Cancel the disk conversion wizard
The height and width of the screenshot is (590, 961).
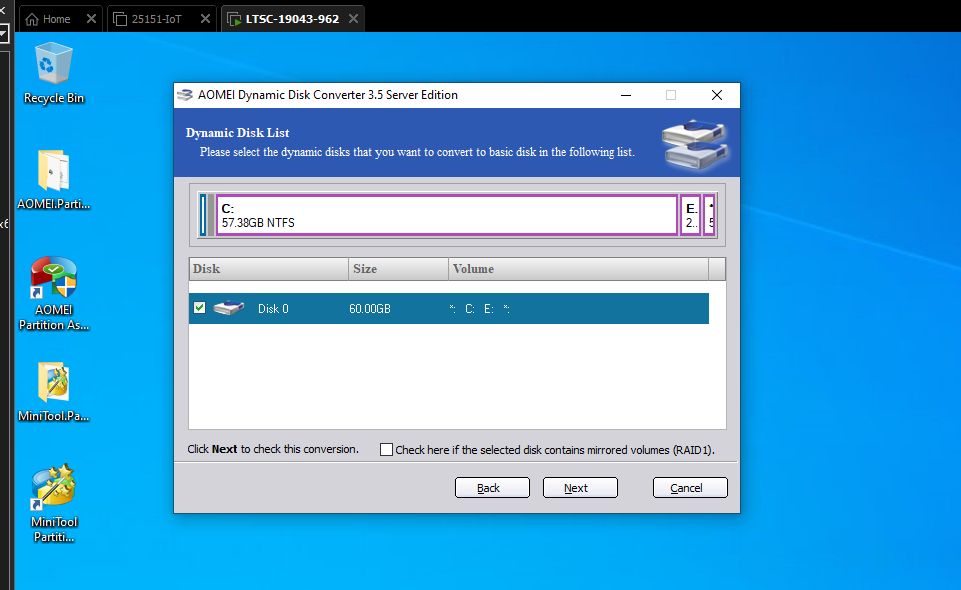(690, 488)
